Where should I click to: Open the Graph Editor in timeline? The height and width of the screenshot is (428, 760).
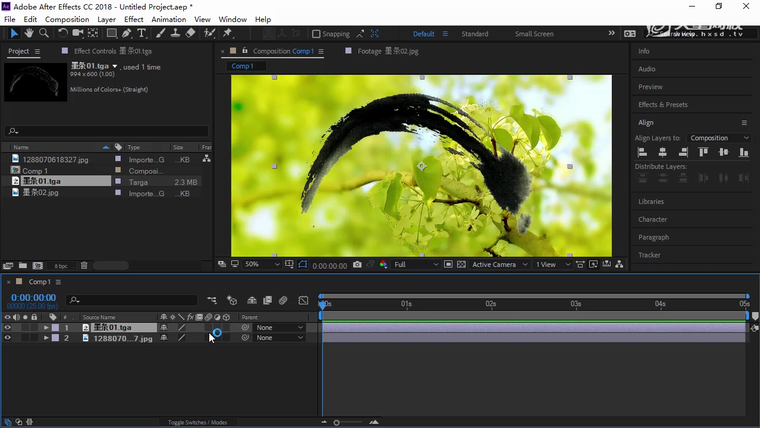(x=303, y=300)
